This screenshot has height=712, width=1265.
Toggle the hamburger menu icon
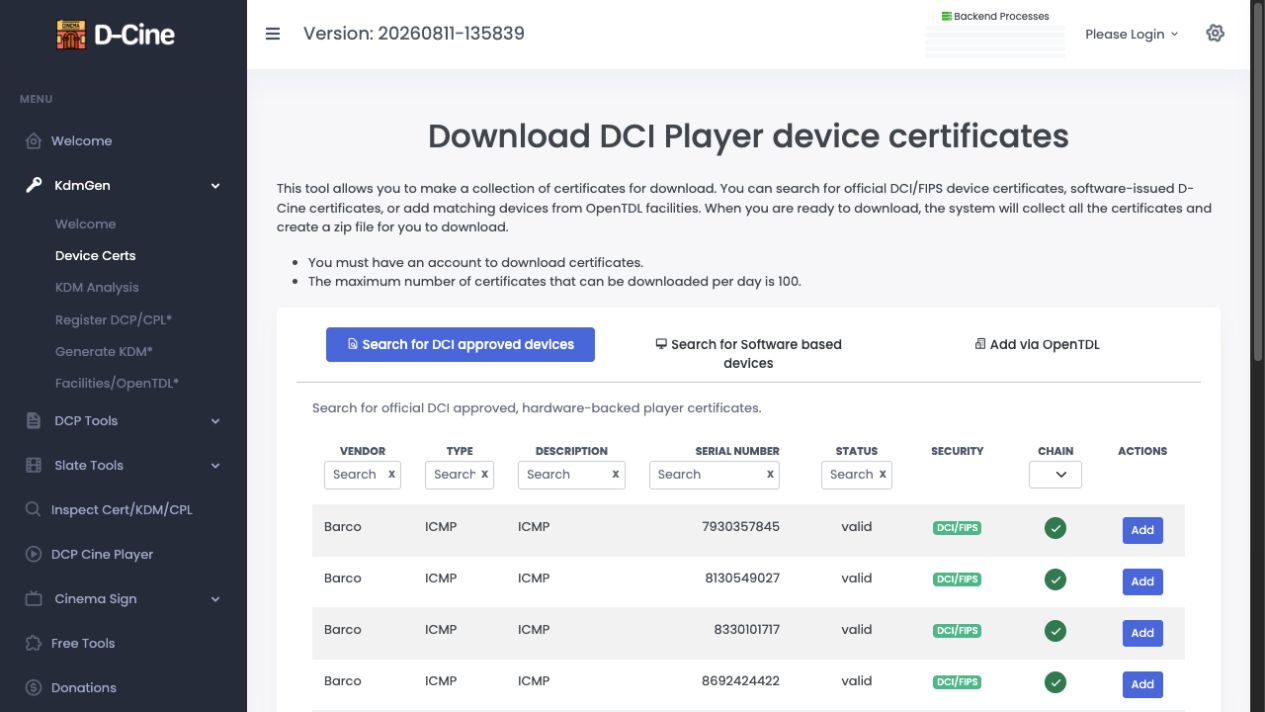coord(272,33)
